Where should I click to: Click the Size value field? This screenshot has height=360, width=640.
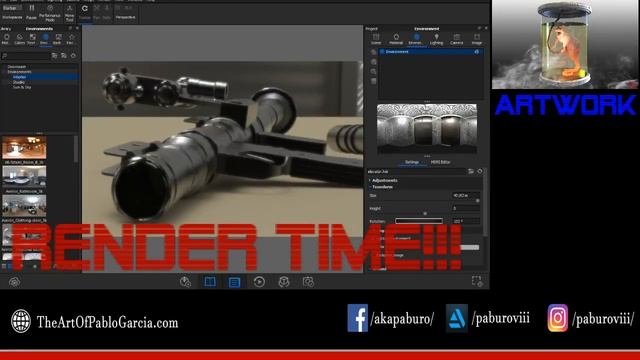tap(466, 196)
